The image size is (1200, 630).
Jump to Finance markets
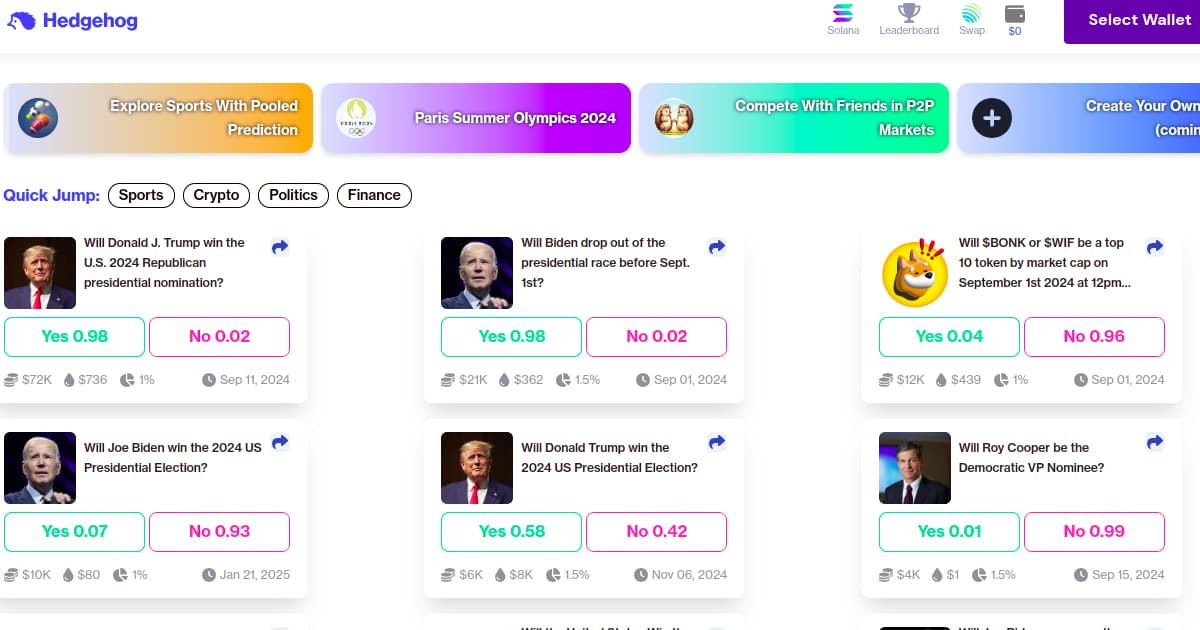[374, 195]
